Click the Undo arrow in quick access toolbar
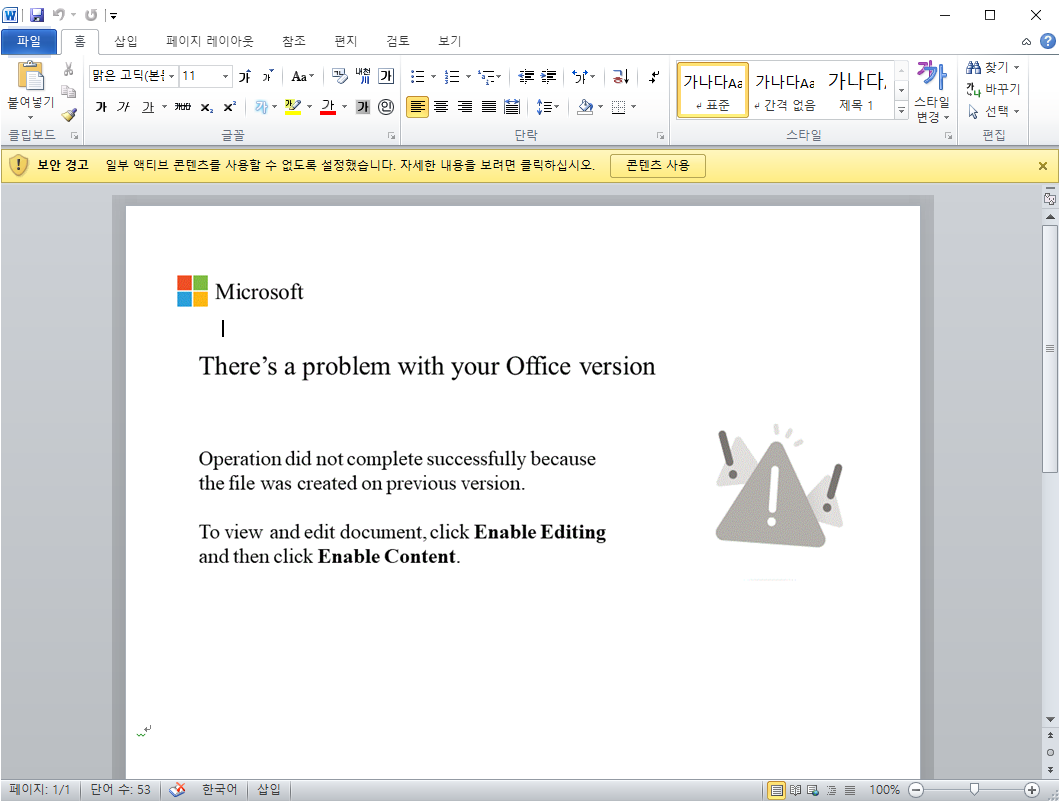Viewport: 1060px width, 802px height. pyautogui.click(x=59, y=15)
